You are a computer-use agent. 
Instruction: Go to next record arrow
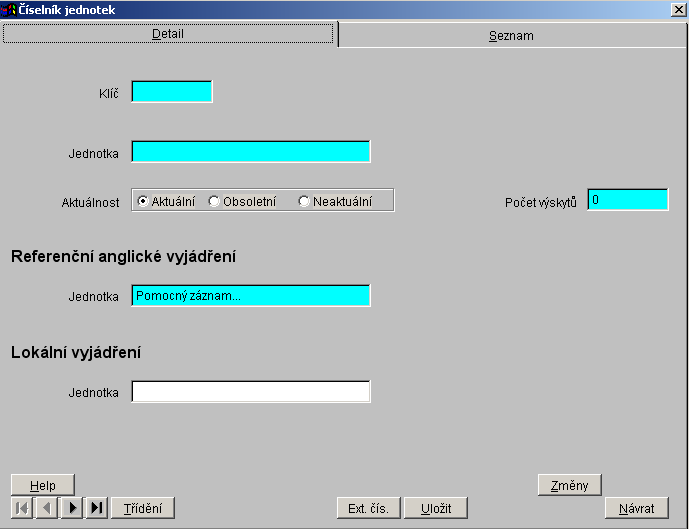pyautogui.click(x=72, y=508)
